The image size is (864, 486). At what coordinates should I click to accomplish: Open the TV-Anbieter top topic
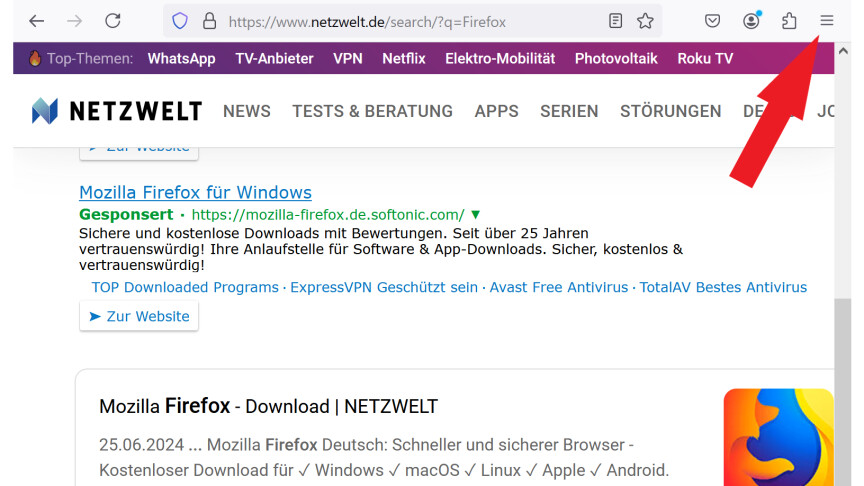pyautogui.click(x=274, y=58)
